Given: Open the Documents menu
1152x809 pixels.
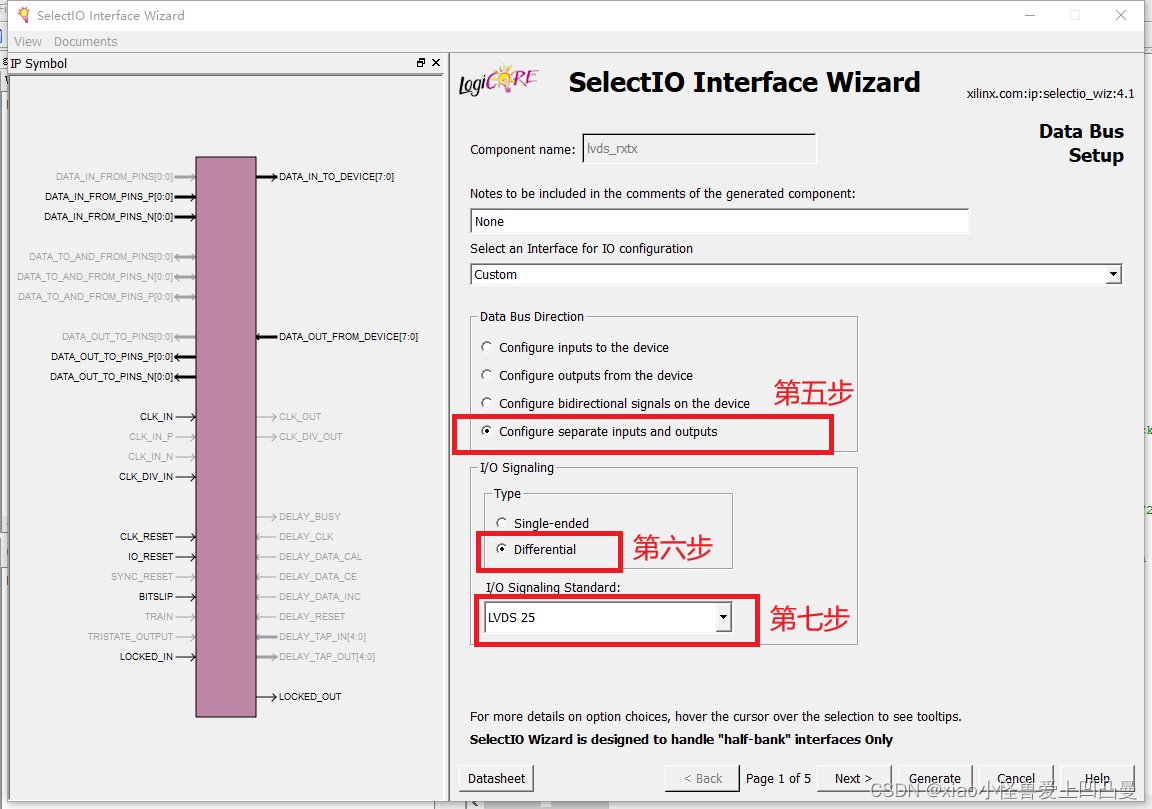Looking at the screenshot, I should [85, 41].
